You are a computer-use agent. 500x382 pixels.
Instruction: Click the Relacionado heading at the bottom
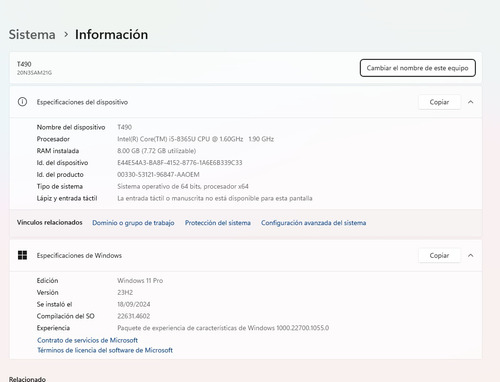pos(27,379)
